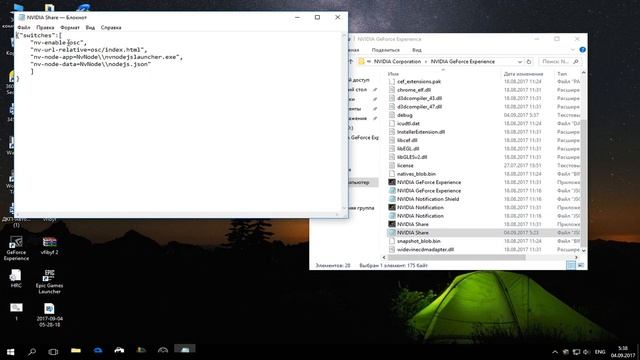Open the Файл menu in Notepad
Viewport: 640px width, 360px height.
(x=23, y=27)
